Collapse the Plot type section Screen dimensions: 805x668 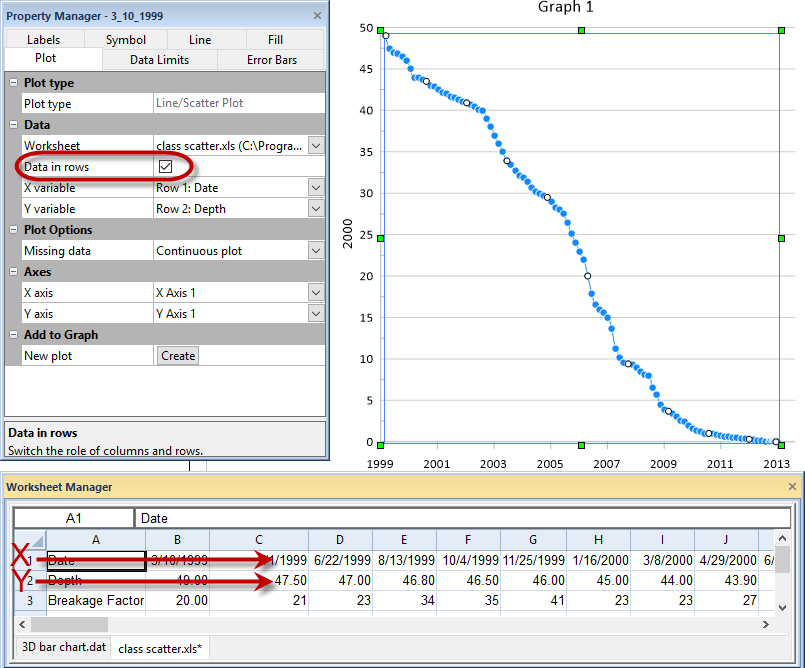click(x=14, y=83)
